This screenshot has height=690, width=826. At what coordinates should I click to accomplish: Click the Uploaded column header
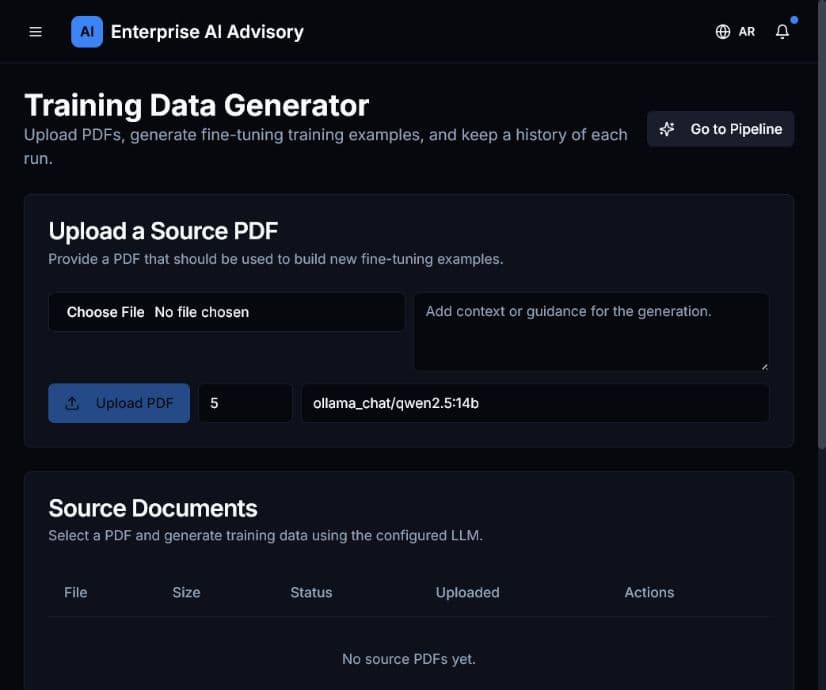468,593
